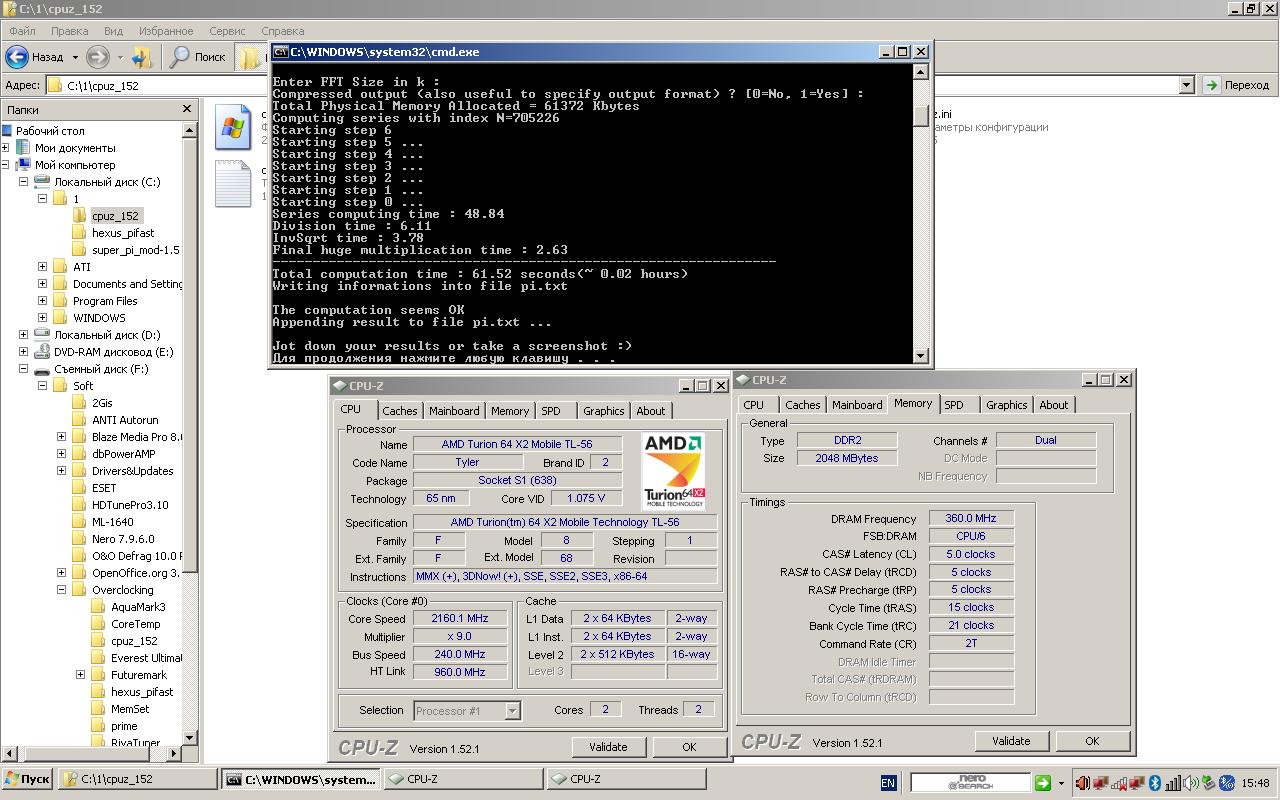Select Локальный диск (C:) drive in tree

(x=107, y=182)
